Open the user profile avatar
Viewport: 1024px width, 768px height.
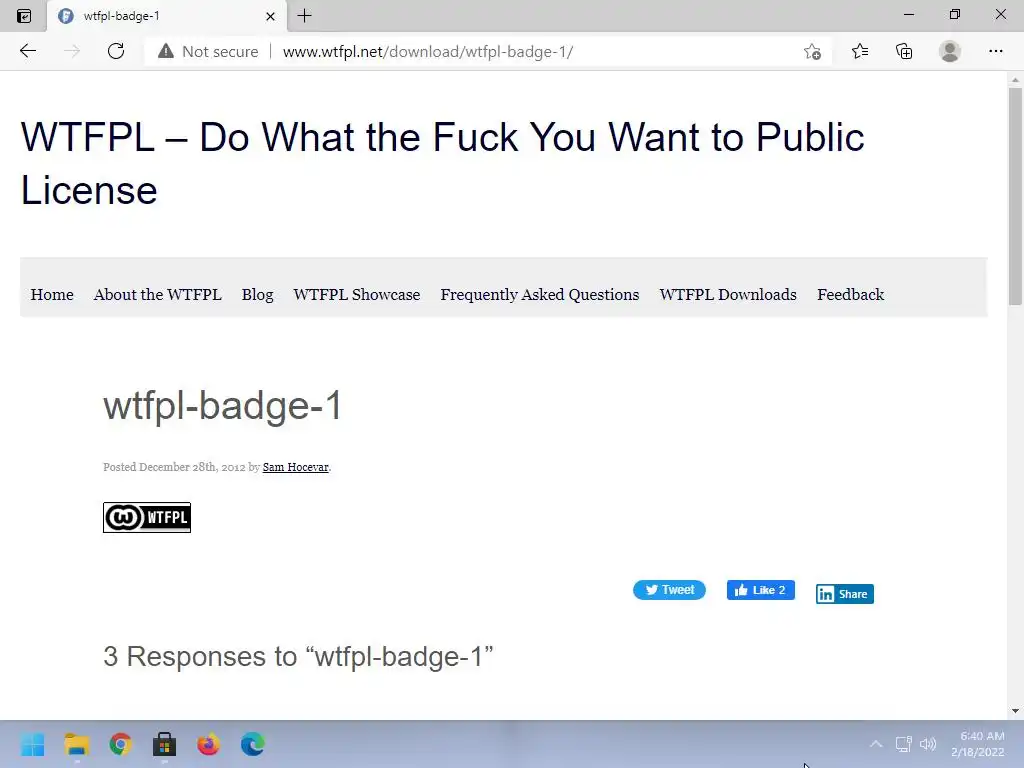point(950,51)
